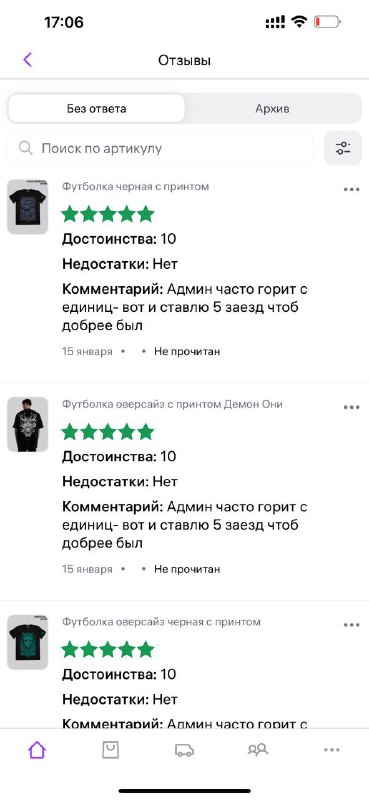Select the Без ответа tab
This screenshot has width=369, height=800.
96,109
